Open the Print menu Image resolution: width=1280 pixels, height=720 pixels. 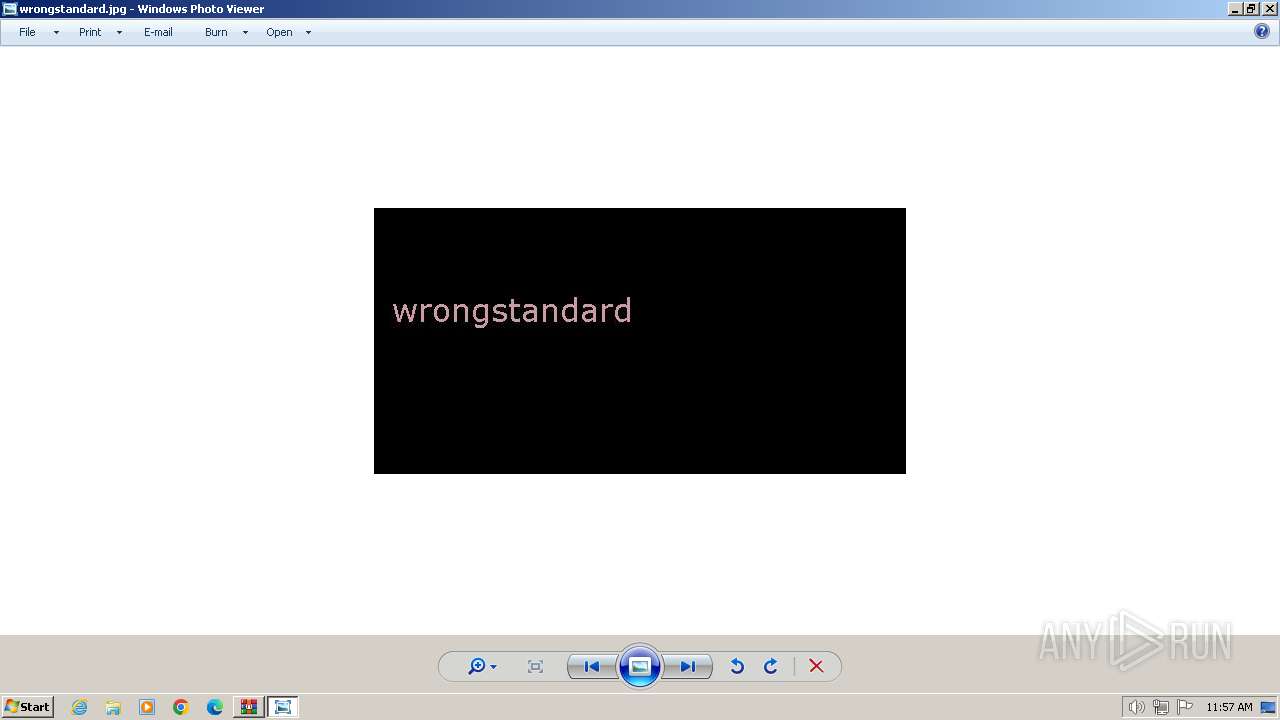[x=90, y=32]
